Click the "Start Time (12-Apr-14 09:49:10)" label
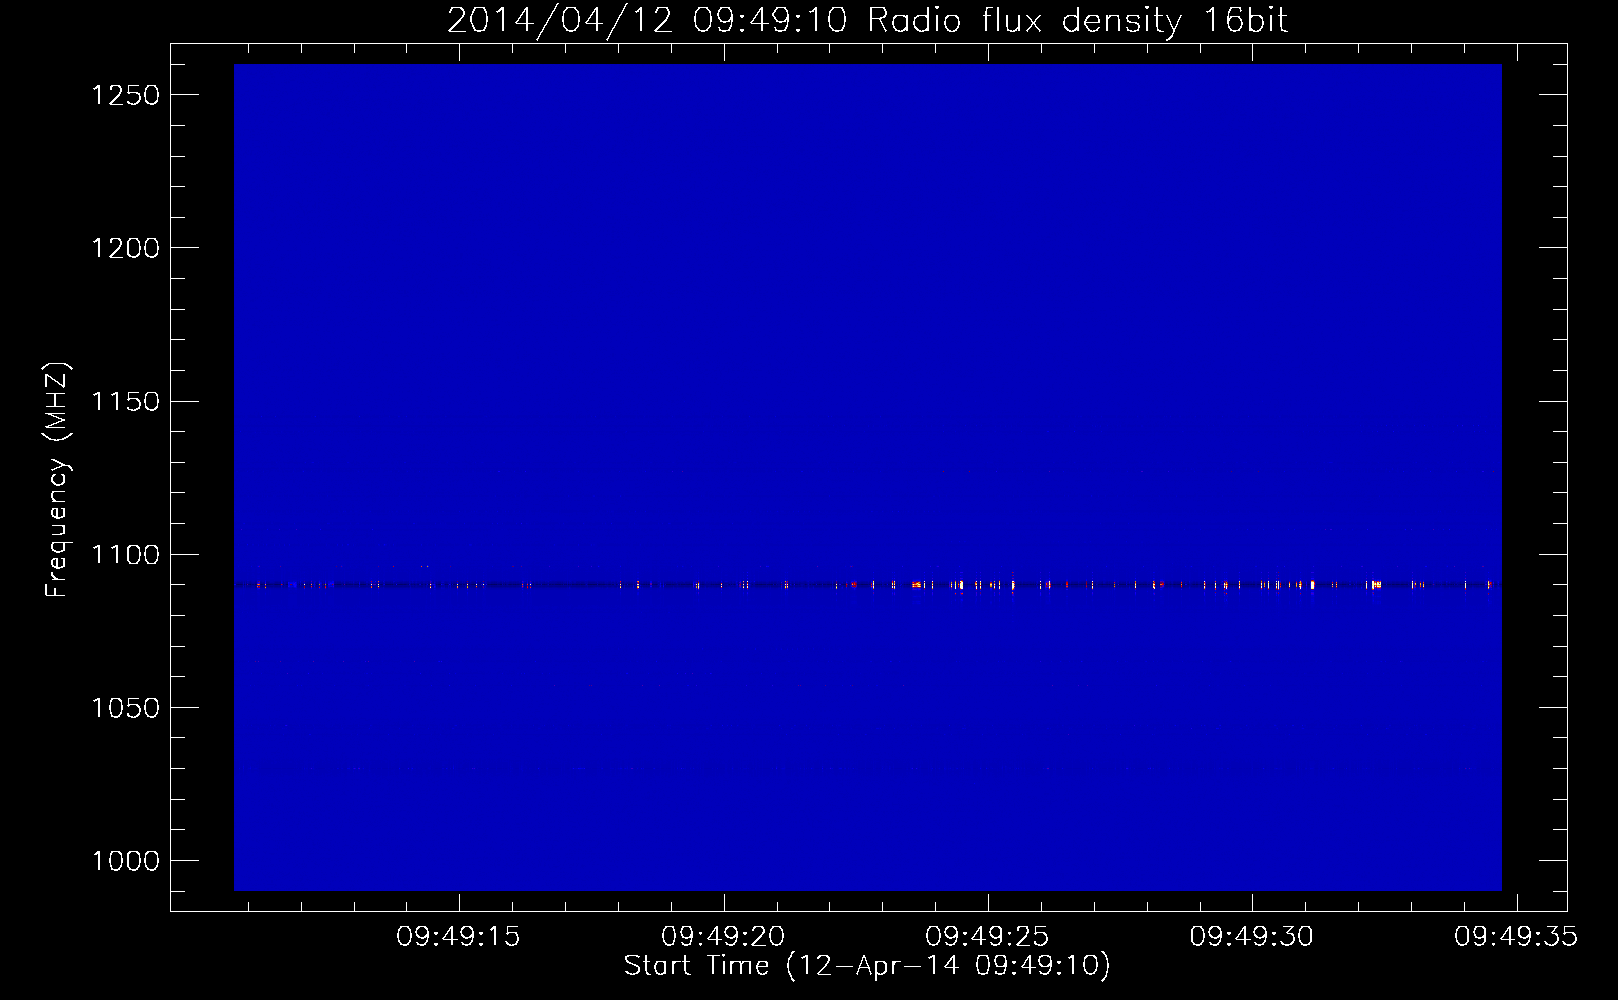The height and width of the screenshot is (1000, 1618). [867, 966]
